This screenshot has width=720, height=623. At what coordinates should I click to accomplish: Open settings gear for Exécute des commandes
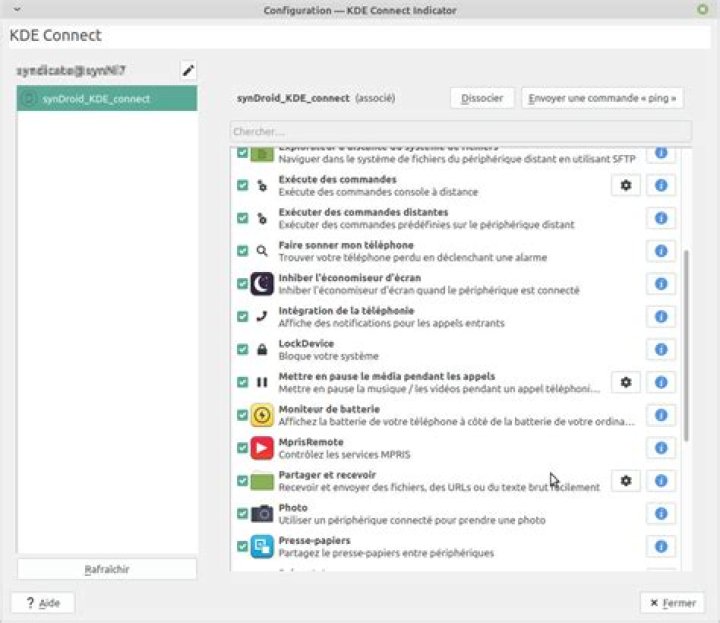pos(625,185)
